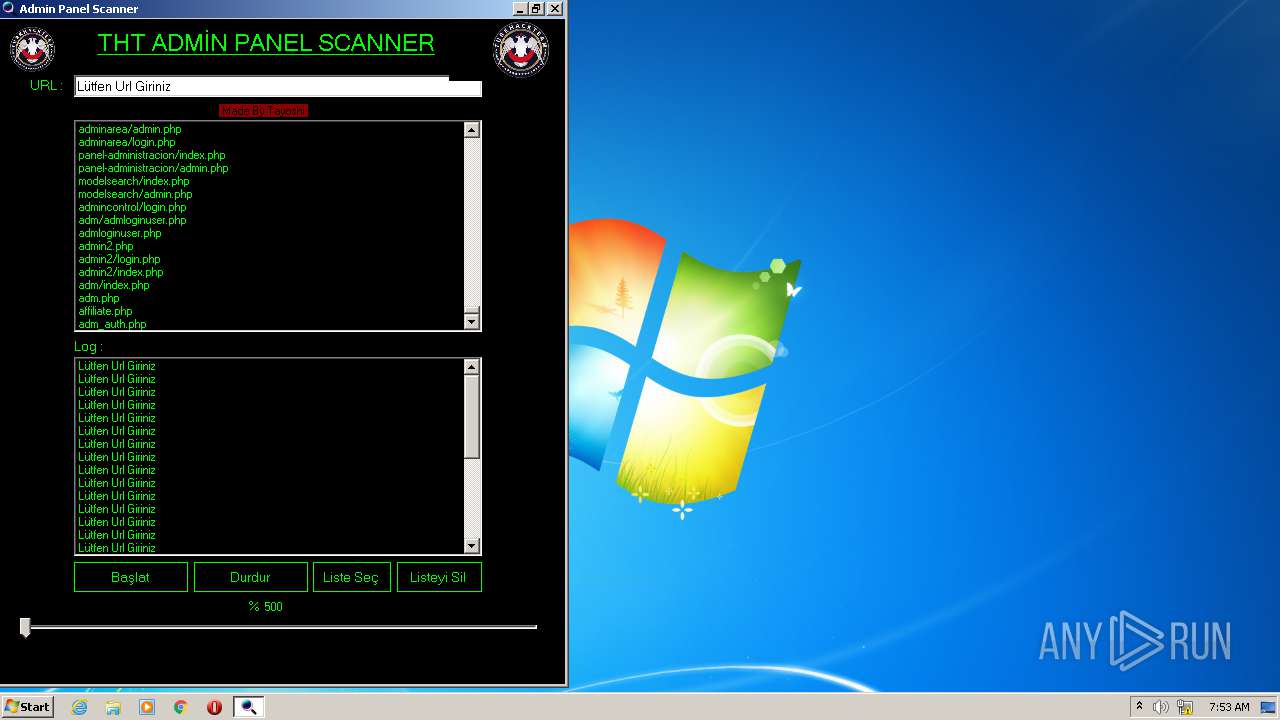Restore down the Admin Panel Scanner window
1280x720 pixels.
(x=536, y=8)
